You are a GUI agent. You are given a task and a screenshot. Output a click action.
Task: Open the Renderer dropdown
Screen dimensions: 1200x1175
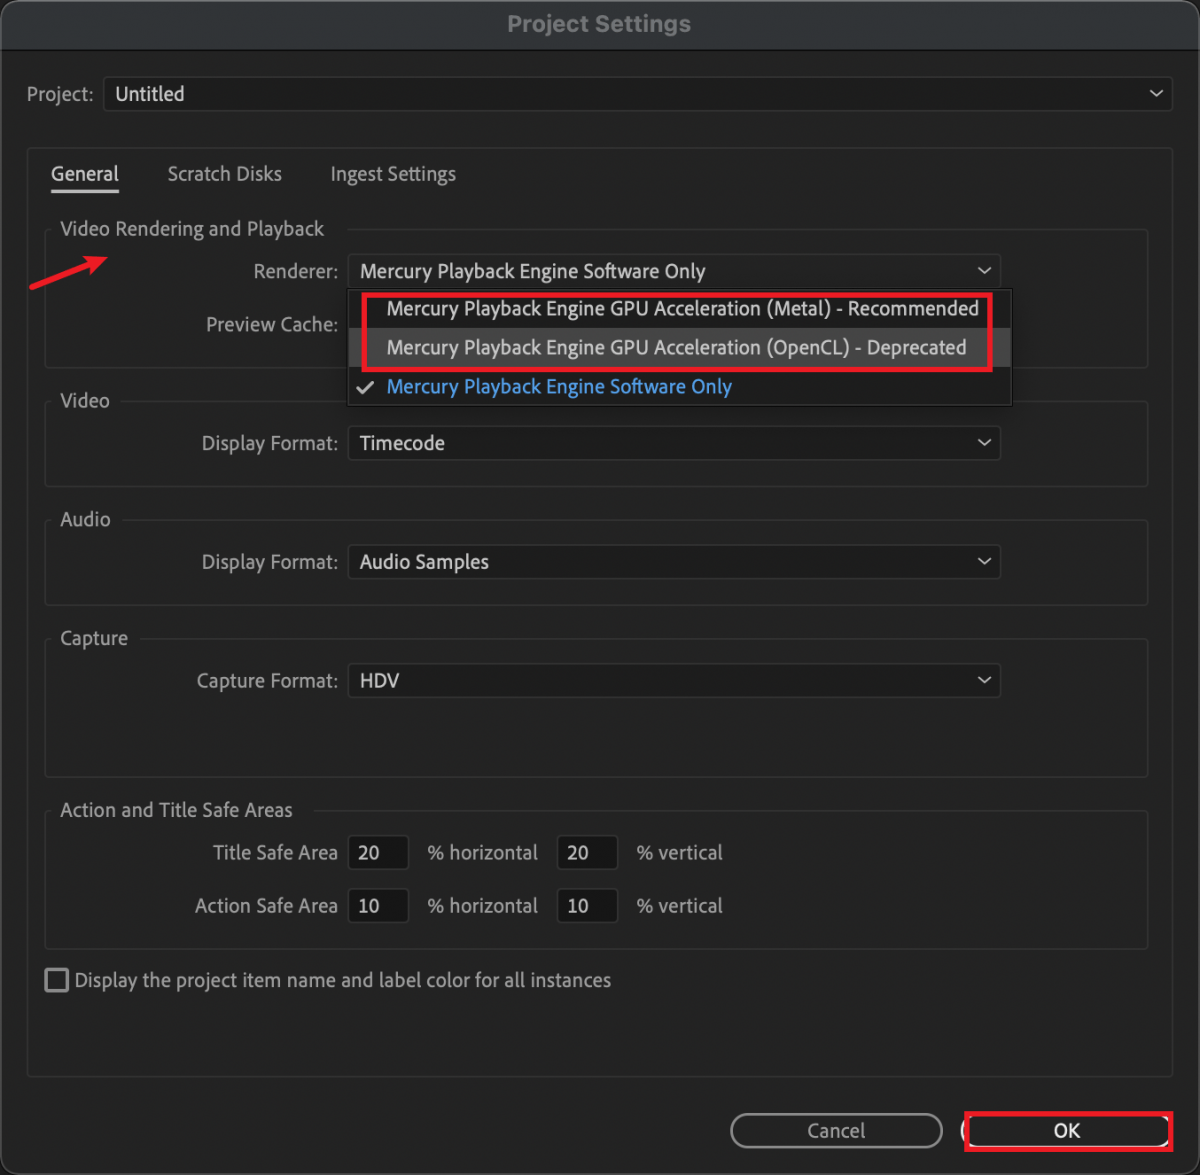coord(985,271)
